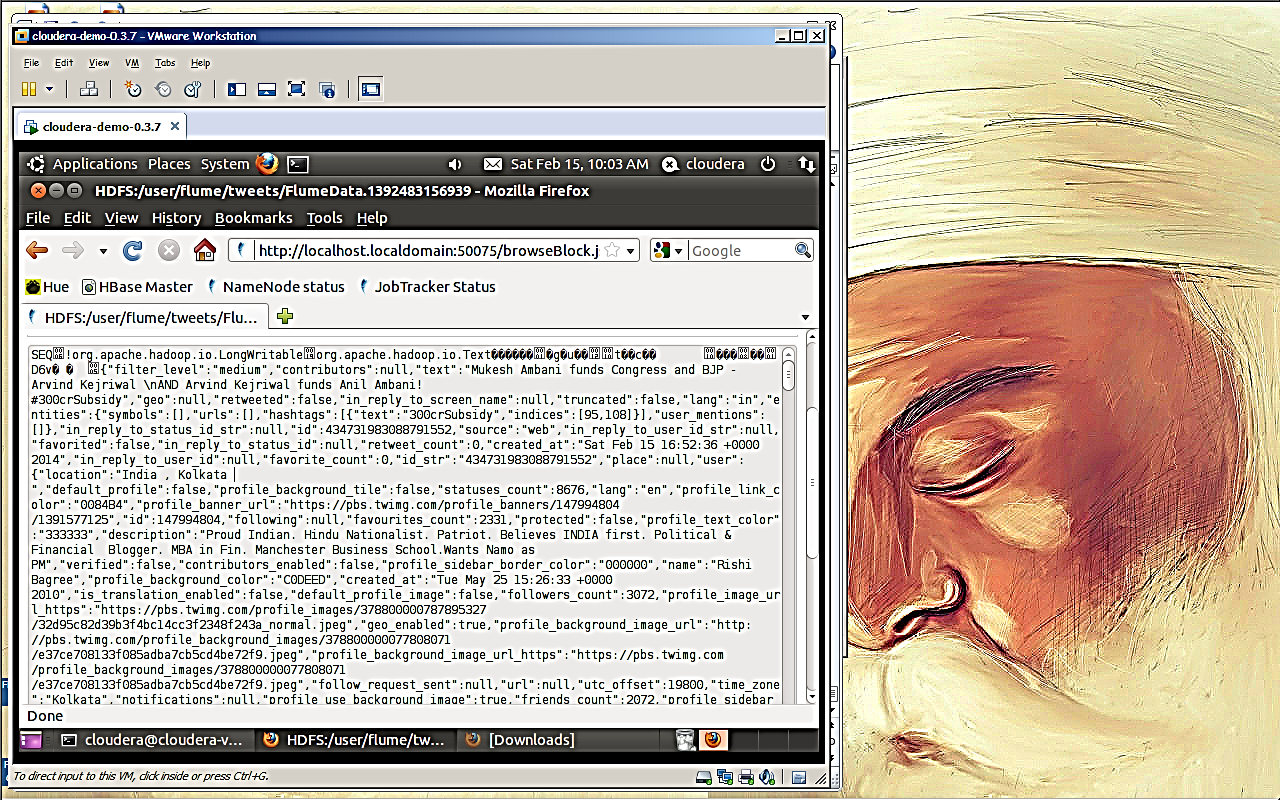Select the HDFS:/user/flume/tweets browser tab
Viewport: 1280px width, 800px height.
146,317
